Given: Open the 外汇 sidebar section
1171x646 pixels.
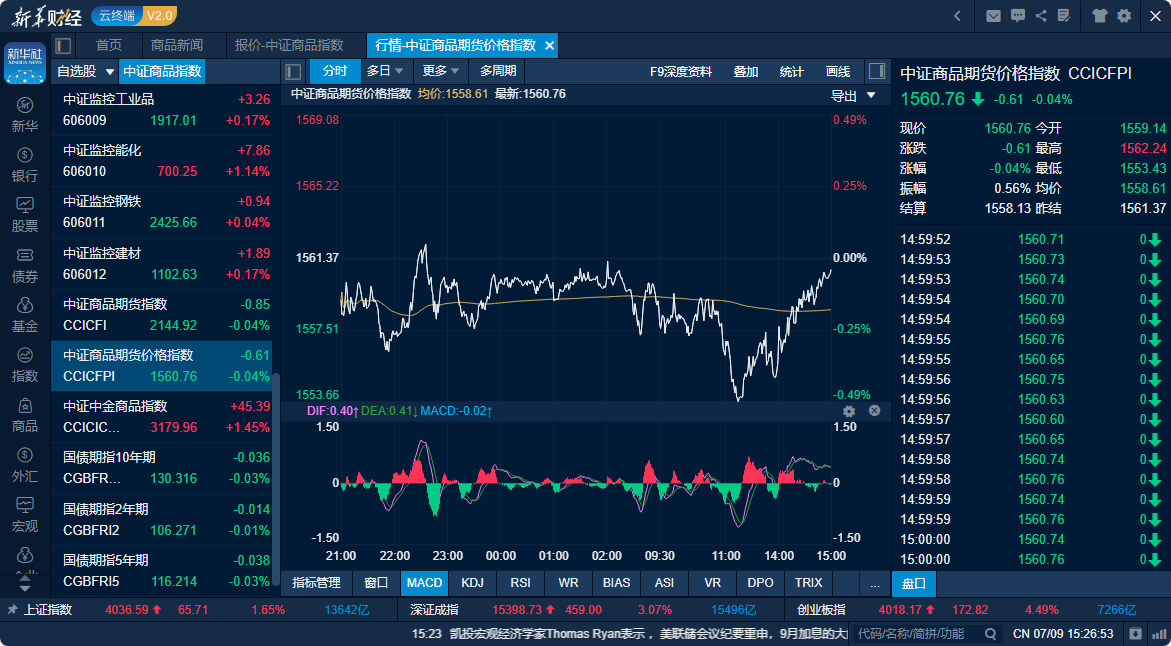Looking at the screenshot, I should [x=25, y=465].
